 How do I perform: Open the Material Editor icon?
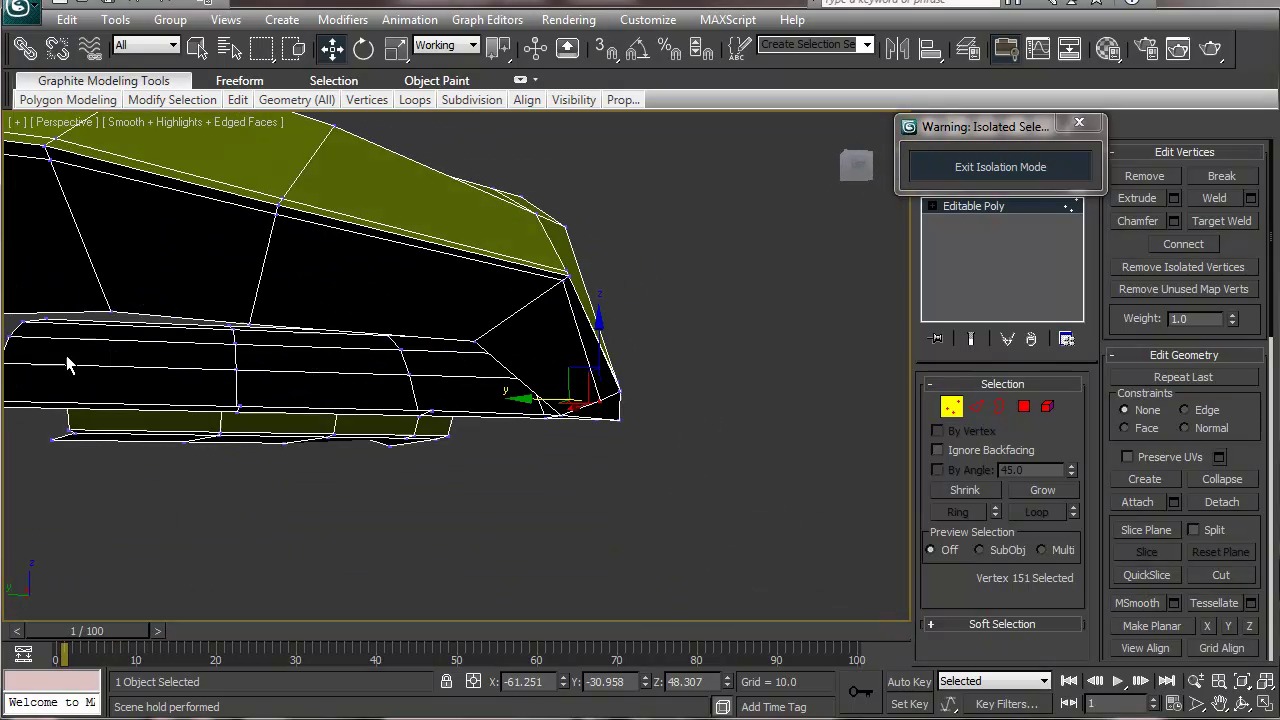point(1108,47)
